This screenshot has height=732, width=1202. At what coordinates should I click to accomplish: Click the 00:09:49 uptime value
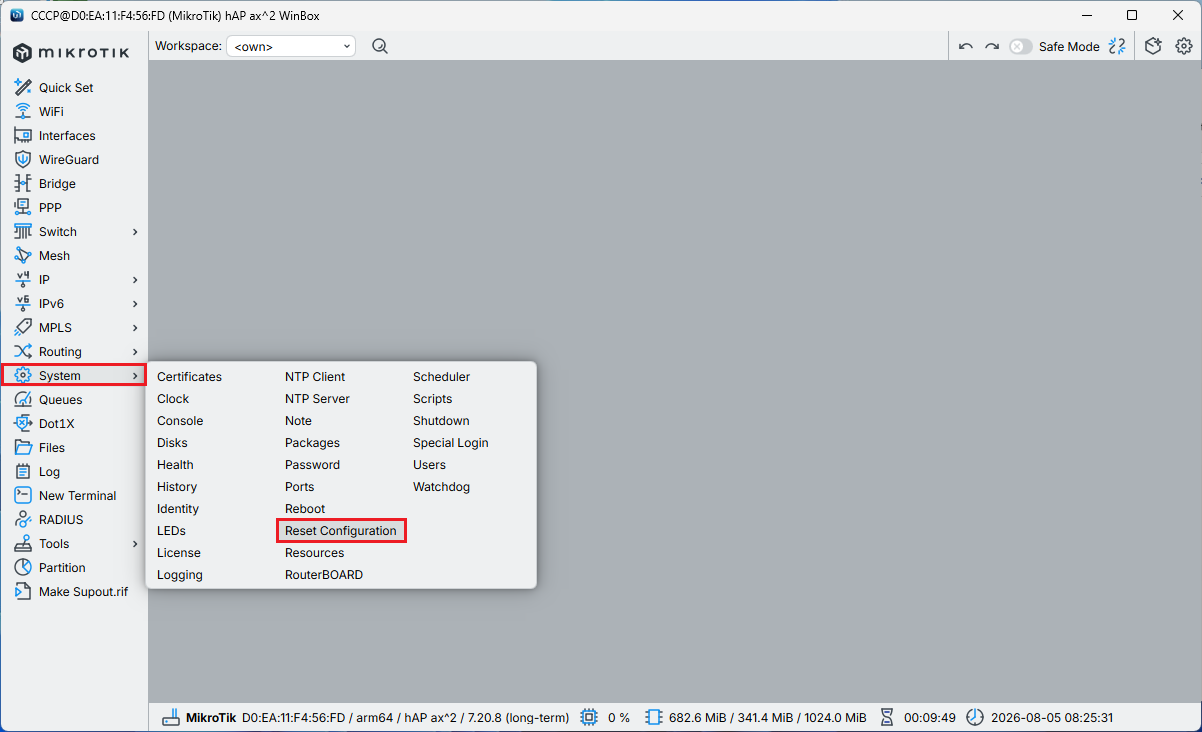pos(930,718)
